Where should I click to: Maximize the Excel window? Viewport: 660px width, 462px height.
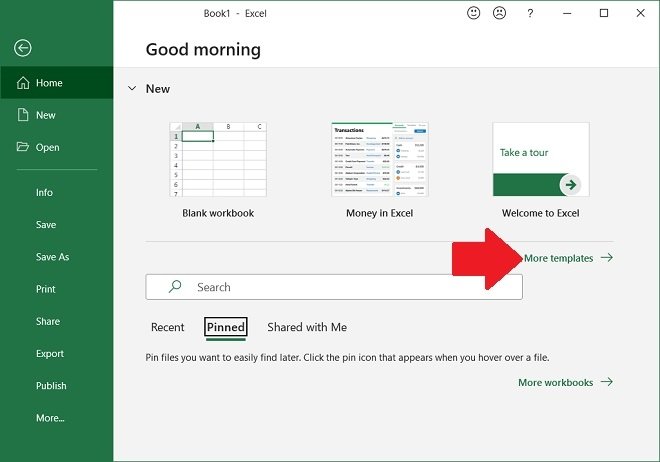point(604,13)
